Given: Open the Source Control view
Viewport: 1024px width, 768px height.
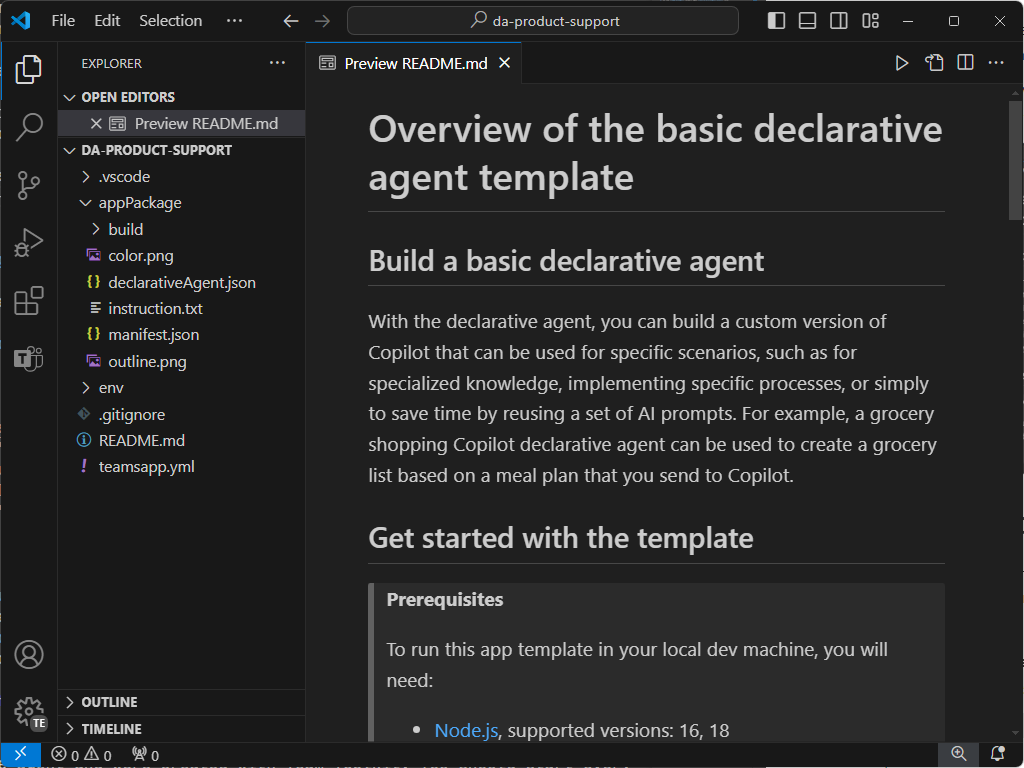Looking at the screenshot, I should [30, 184].
